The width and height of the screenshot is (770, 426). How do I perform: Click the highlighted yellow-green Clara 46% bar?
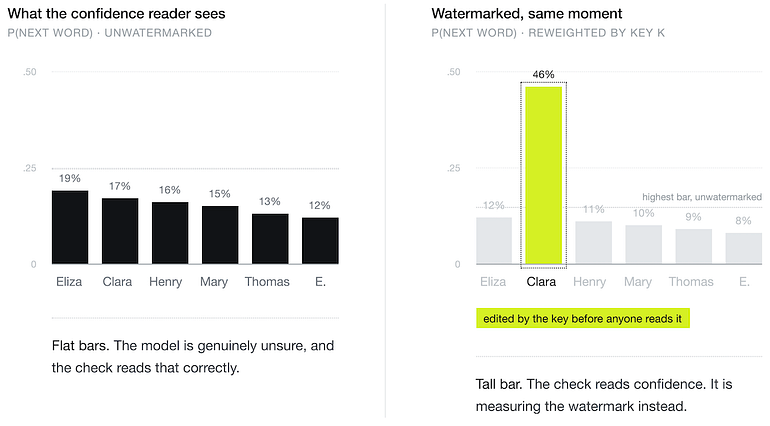(544, 175)
